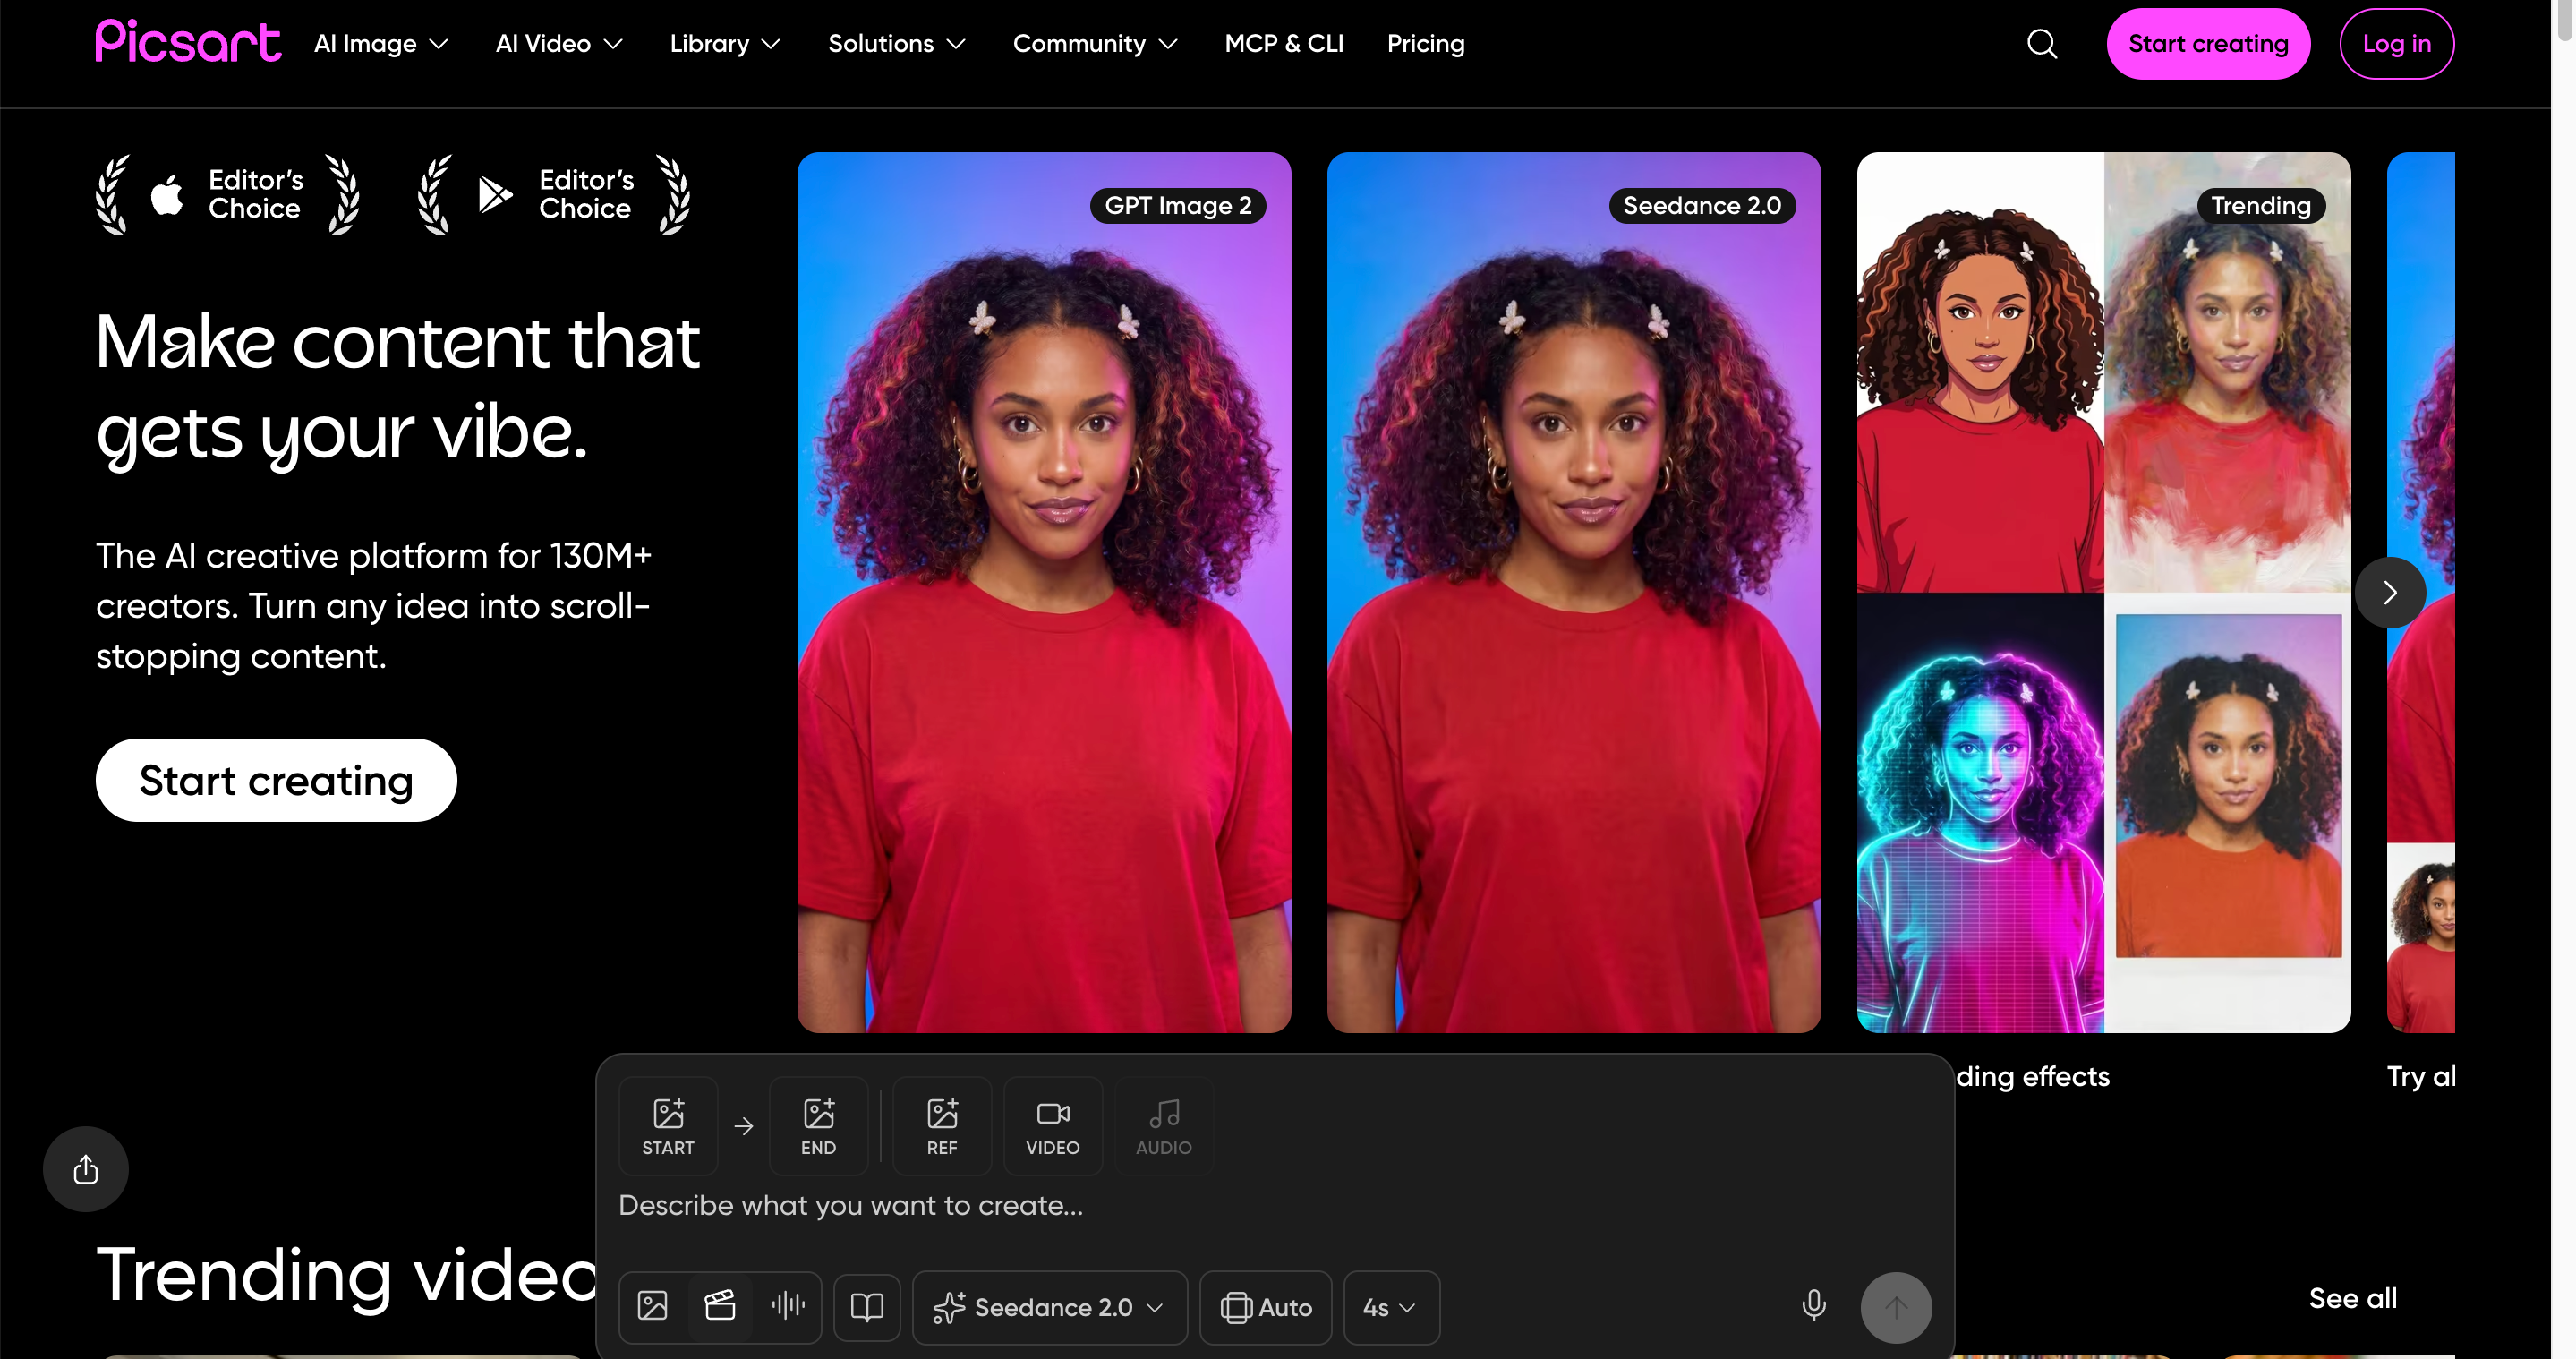Add an END frame image
Screen dimensions: 2576x1359
click(x=818, y=1126)
